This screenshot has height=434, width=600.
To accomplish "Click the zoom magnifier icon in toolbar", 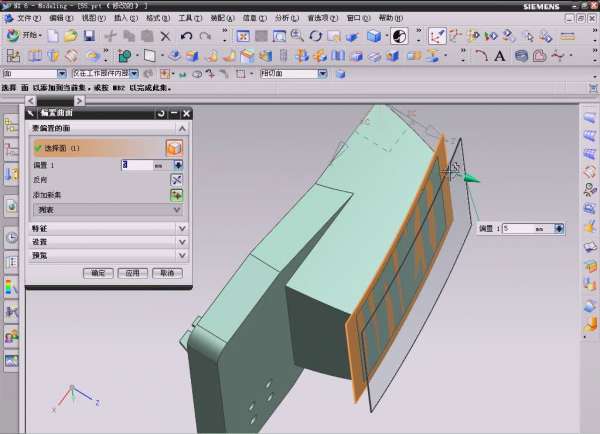I will click(x=297, y=36).
